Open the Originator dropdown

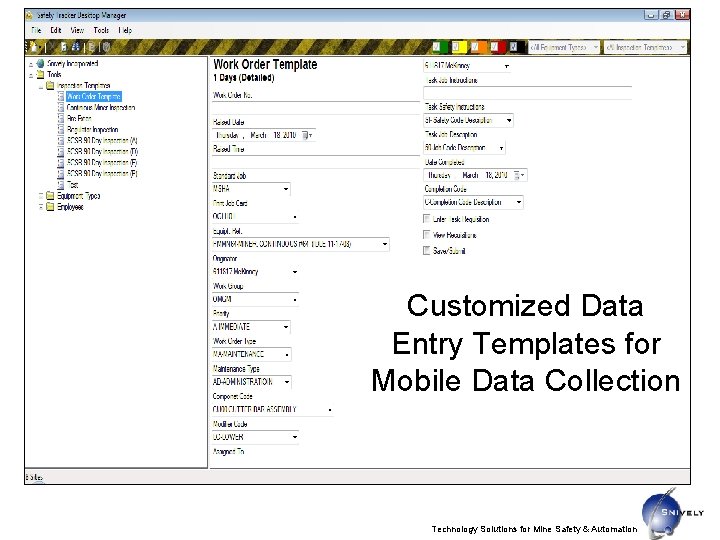[295, 272]
